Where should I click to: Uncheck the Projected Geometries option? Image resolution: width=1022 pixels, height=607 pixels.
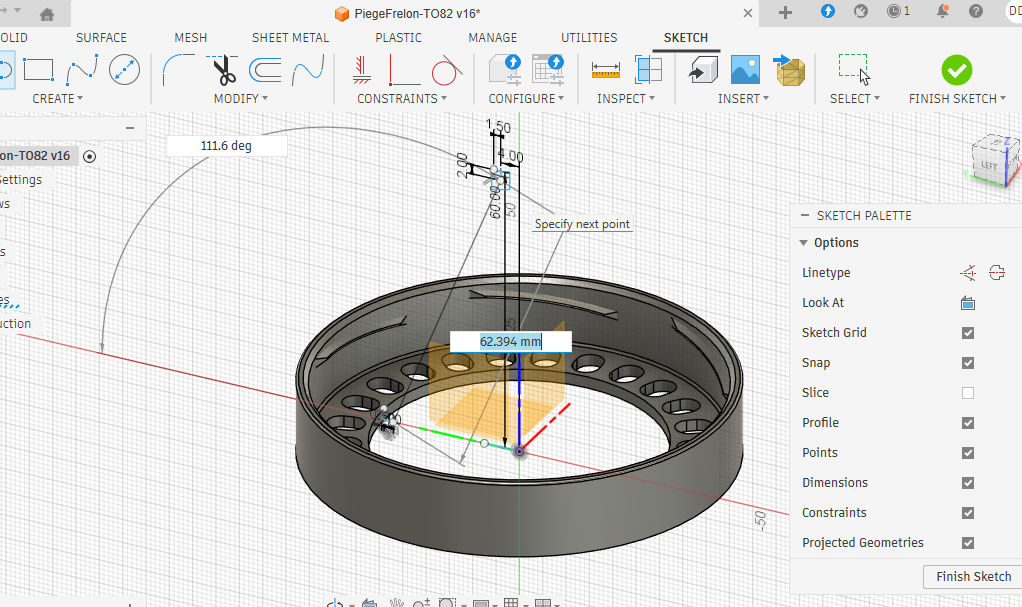pyautogui.click(x=967, y=543)
